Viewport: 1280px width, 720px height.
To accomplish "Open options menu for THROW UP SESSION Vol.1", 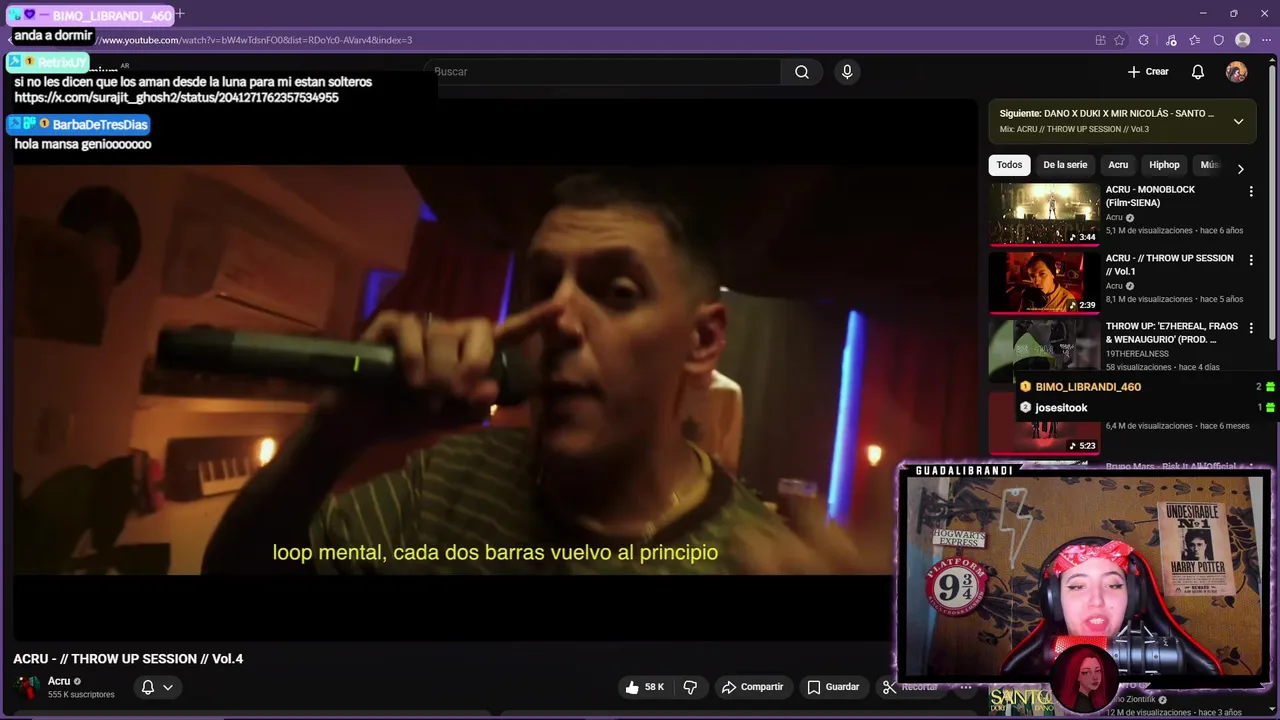I will [x=1250, y=259].
